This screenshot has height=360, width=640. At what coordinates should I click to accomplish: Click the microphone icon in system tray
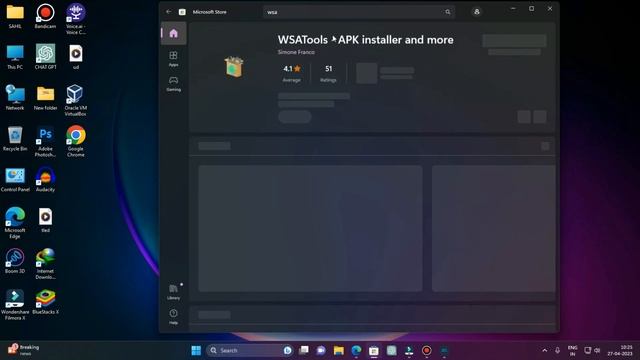[557, 350]
